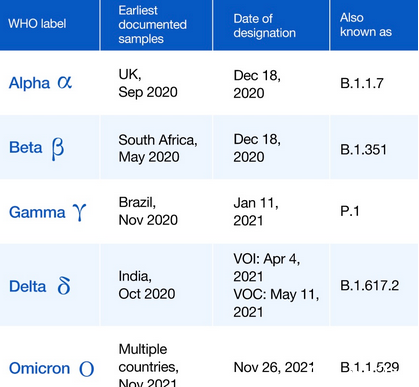Open the Beta variant link
This screenshot has height=387, width=419.
coord(26,147)
